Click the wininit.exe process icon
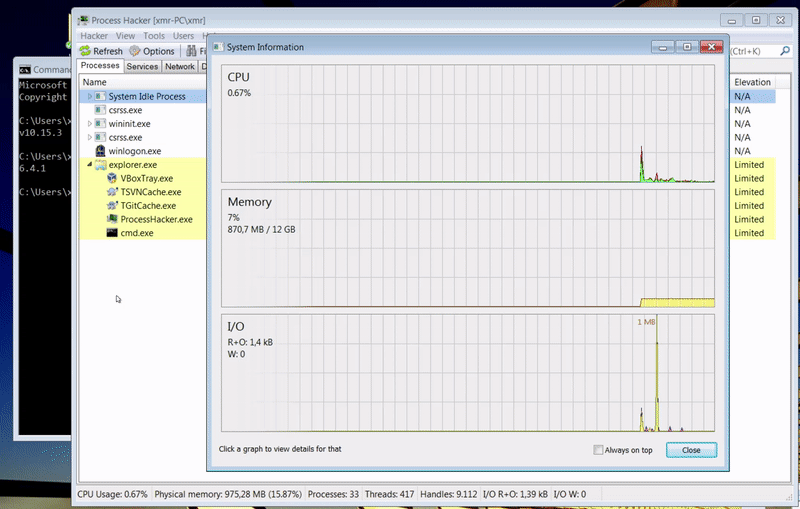The image size is (800, 509). pyautogui.click(x=101, y=124)
